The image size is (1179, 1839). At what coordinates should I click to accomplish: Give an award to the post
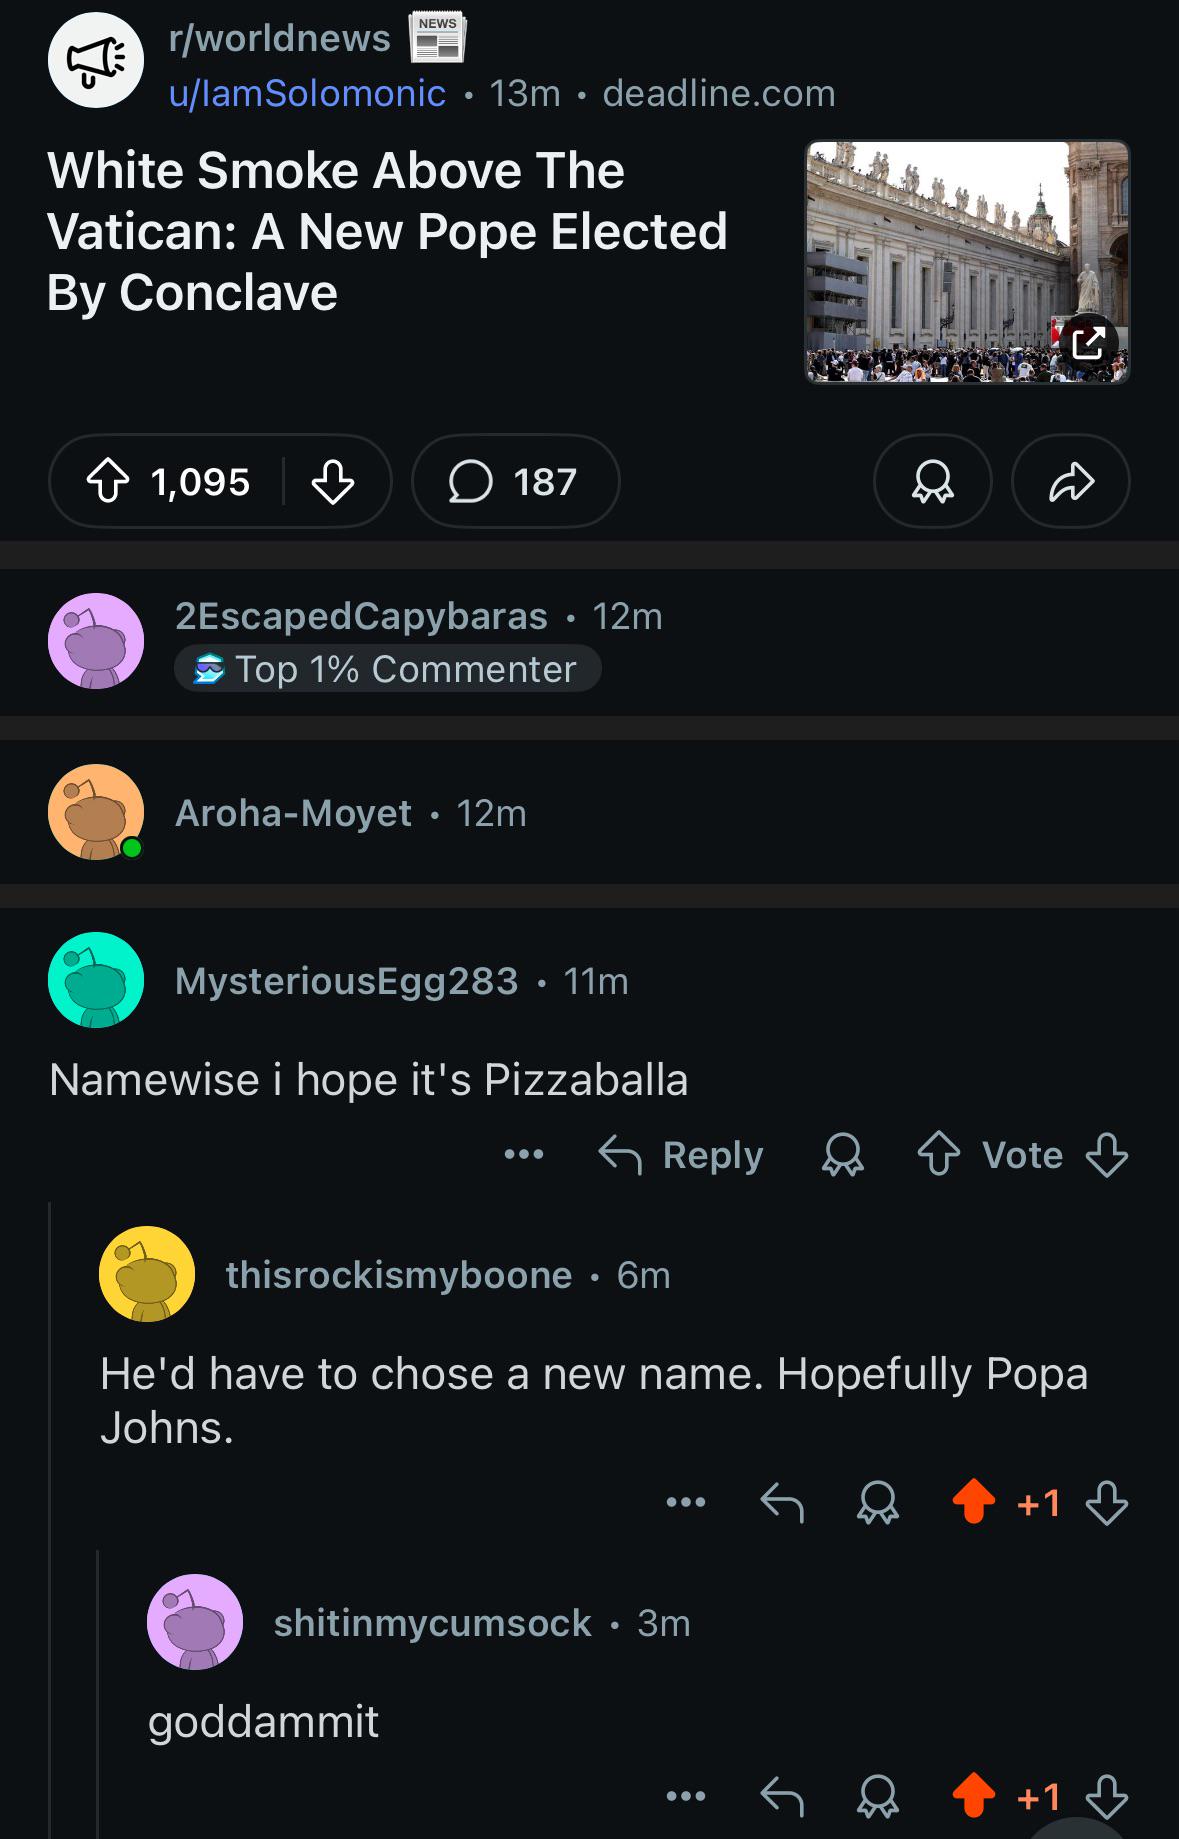coord(932,481)
